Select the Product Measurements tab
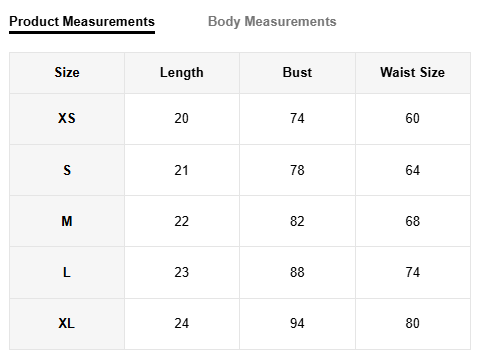483x361 pixels. [x=82, y=22]
